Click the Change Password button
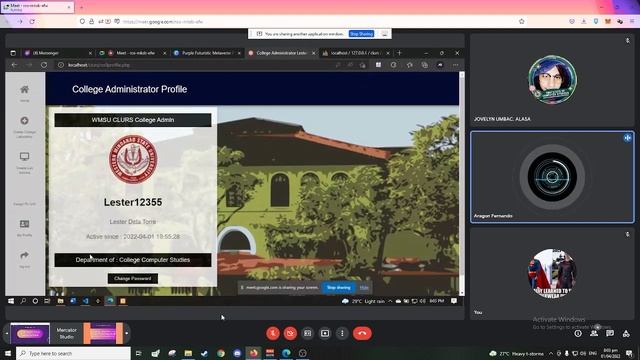Viewport: 640px width, 360px height. [133, 278]
